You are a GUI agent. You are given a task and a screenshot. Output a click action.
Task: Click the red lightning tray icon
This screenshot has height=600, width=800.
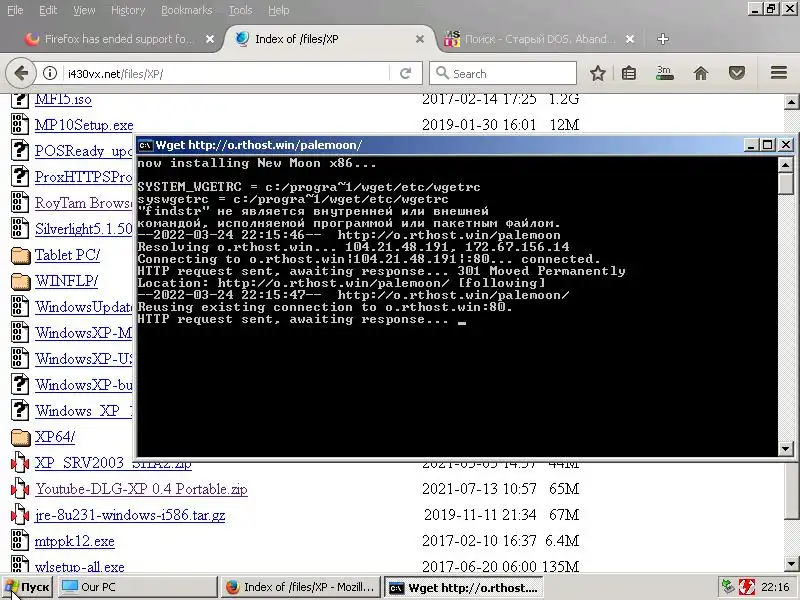(747, 587)
